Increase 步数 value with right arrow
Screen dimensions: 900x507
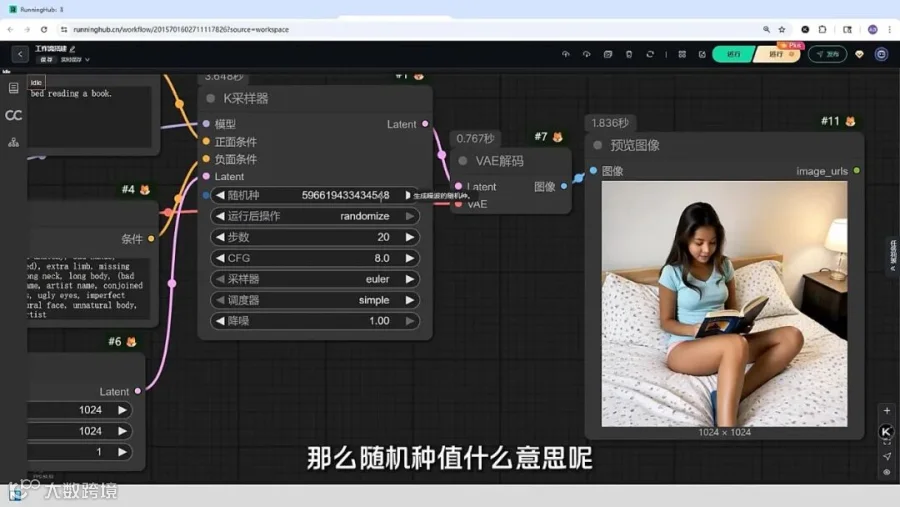click(x=410, y=237)
